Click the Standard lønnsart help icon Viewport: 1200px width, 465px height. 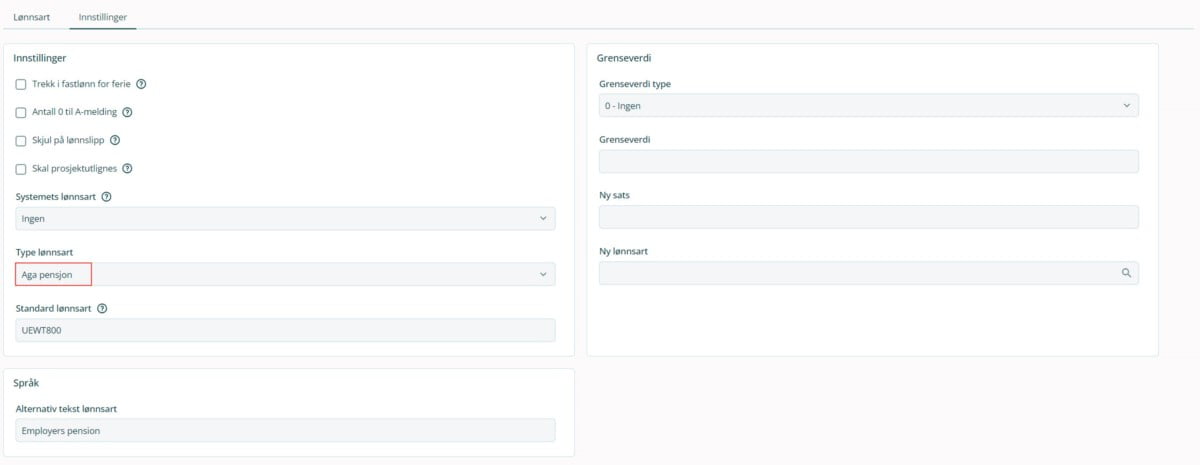(x=102, y=308)
